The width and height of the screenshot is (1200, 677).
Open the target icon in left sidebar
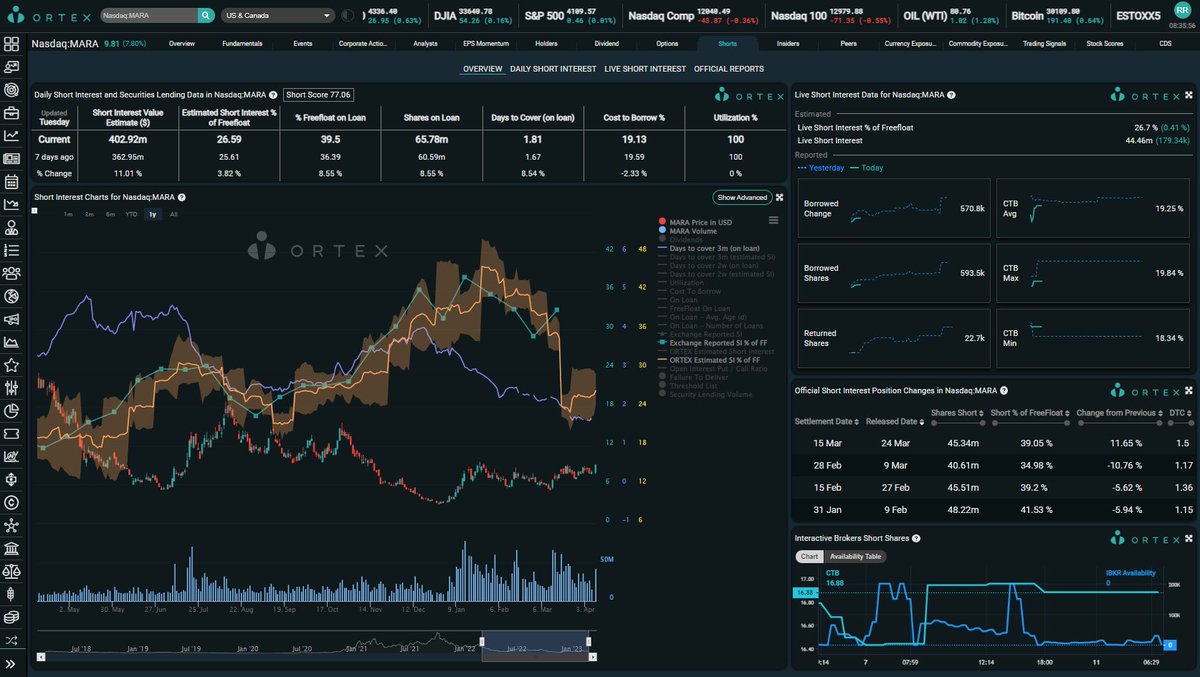pyautogui.click(x=12, y=90)
